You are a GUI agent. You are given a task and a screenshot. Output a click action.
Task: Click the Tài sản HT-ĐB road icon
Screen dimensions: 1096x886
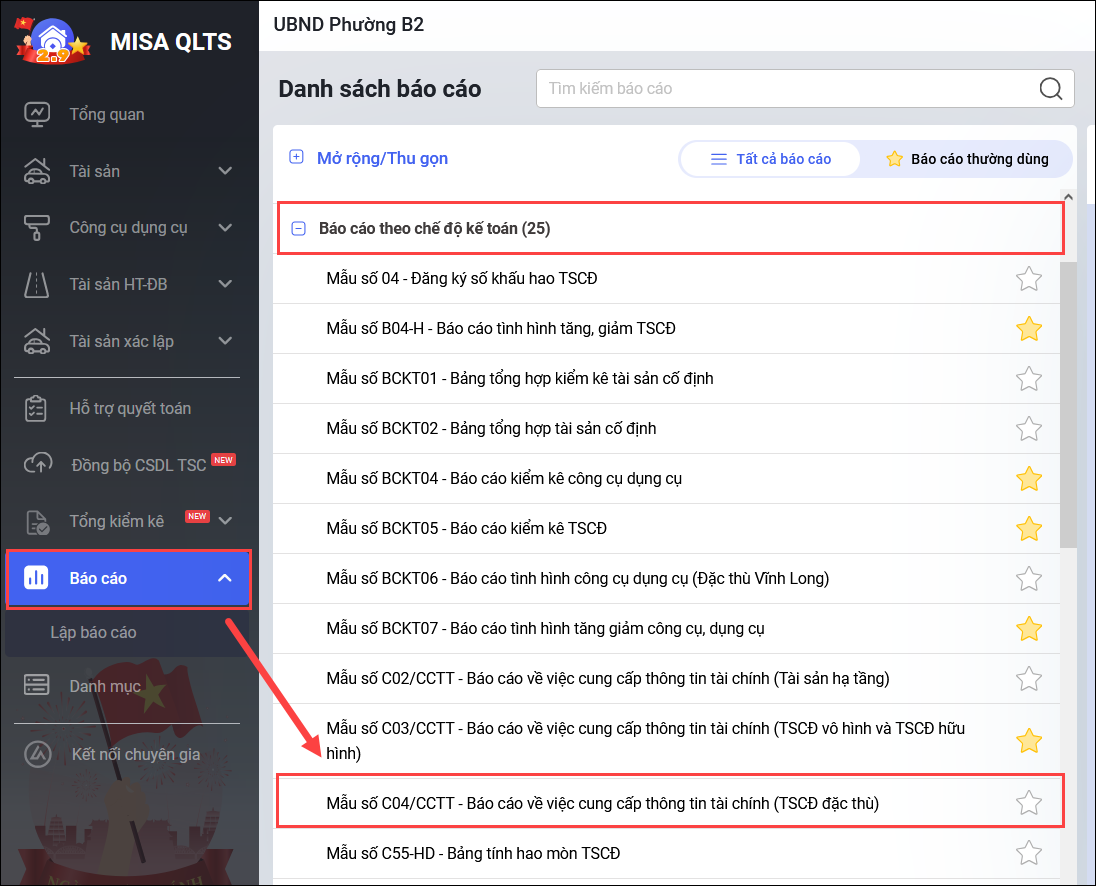pos(36,284)
